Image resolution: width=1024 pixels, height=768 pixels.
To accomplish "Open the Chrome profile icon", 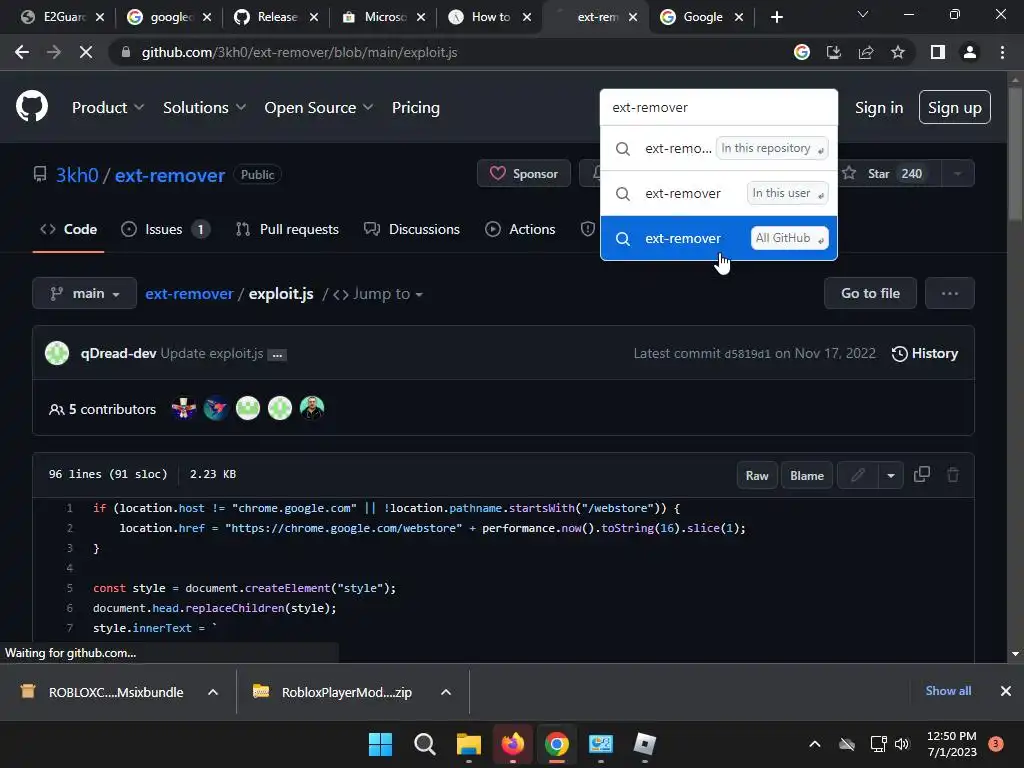I will [970, 52].
